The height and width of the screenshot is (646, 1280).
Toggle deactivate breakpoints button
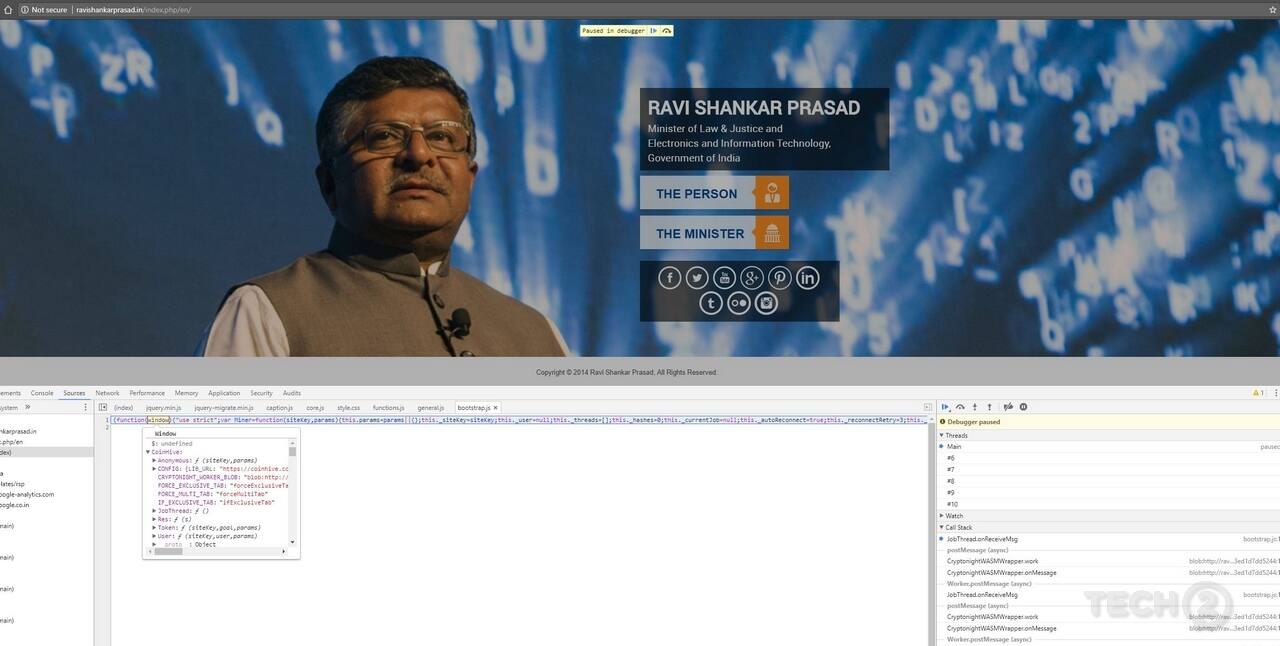(1008, 407)
